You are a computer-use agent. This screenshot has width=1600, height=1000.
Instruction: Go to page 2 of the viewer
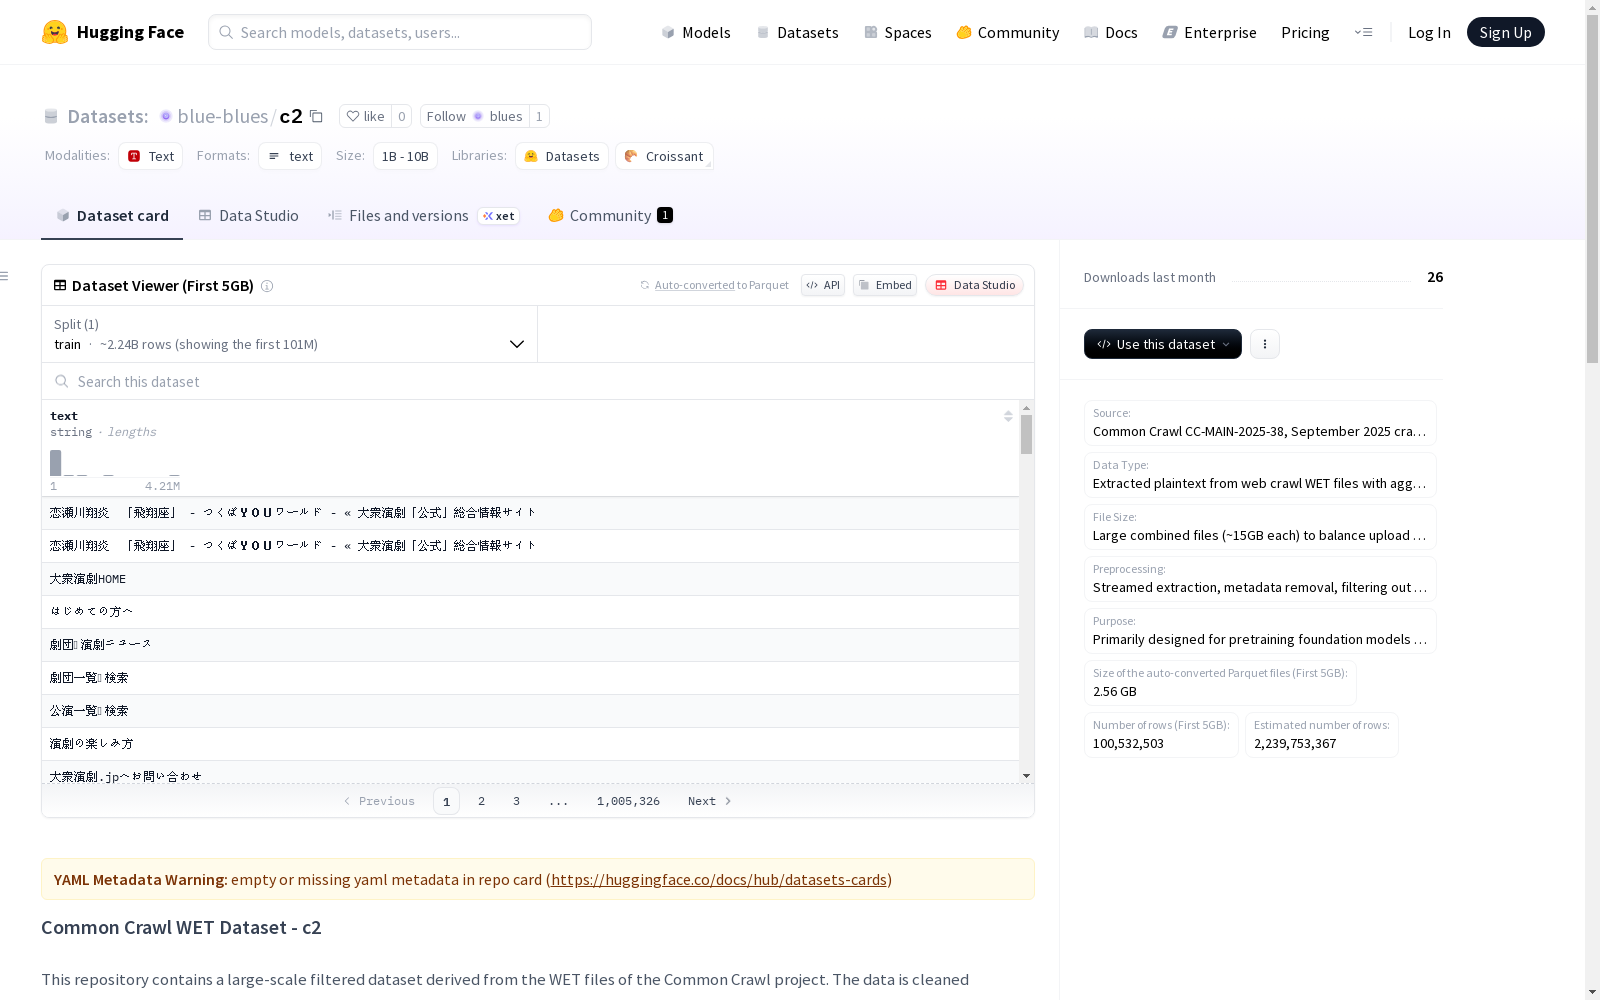click(482, 801)
